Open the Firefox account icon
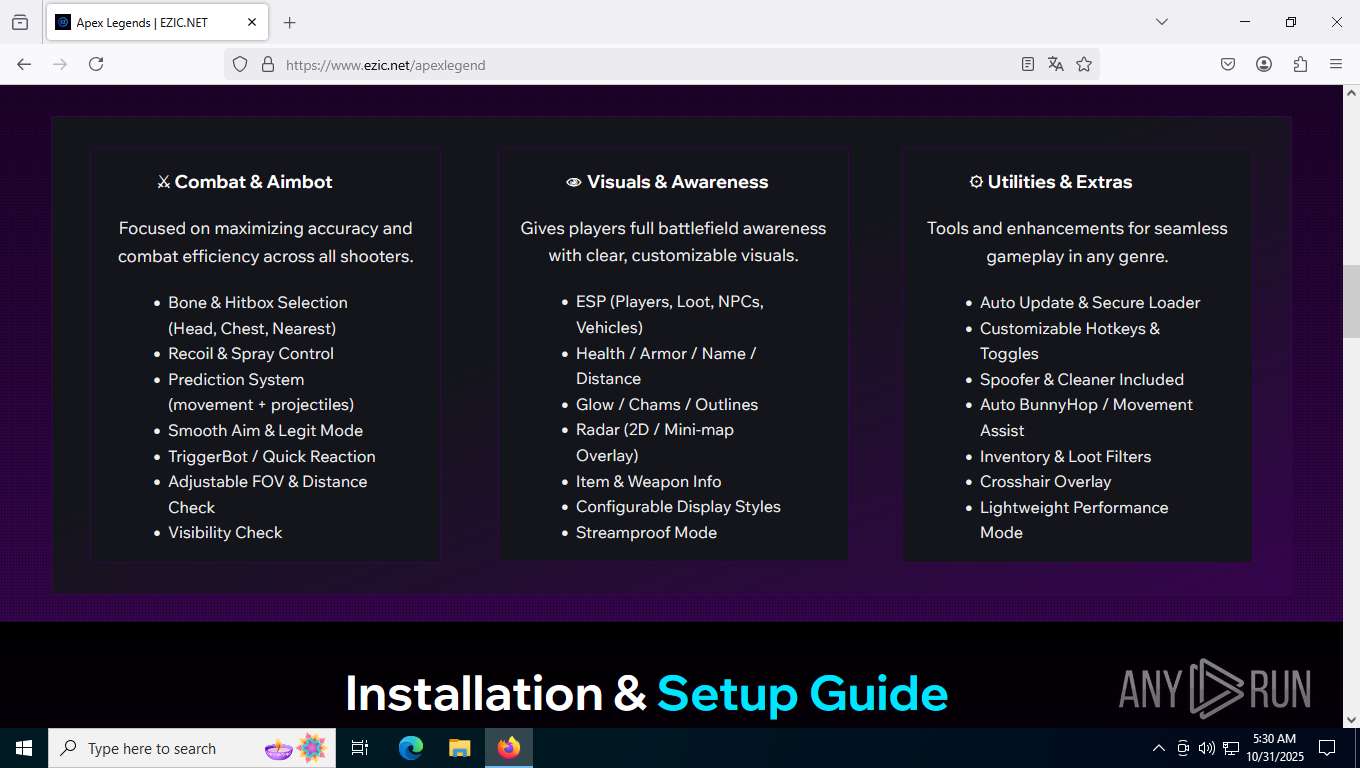1360x768 pixels. tap(1264, 64)
